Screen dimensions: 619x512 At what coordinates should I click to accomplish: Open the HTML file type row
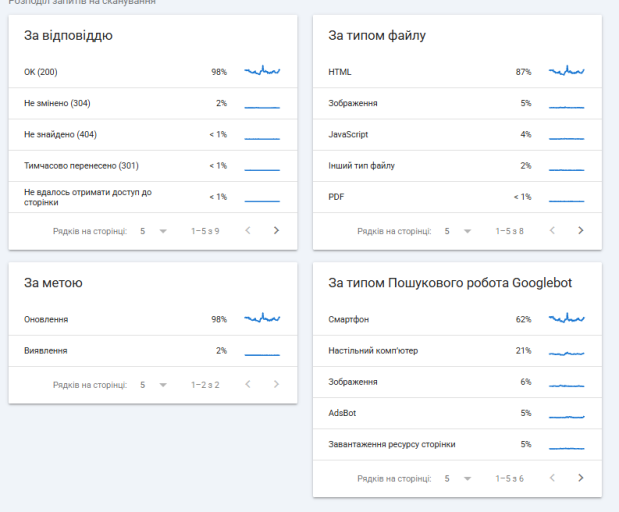pyautogui.click(x=457, y=72)
